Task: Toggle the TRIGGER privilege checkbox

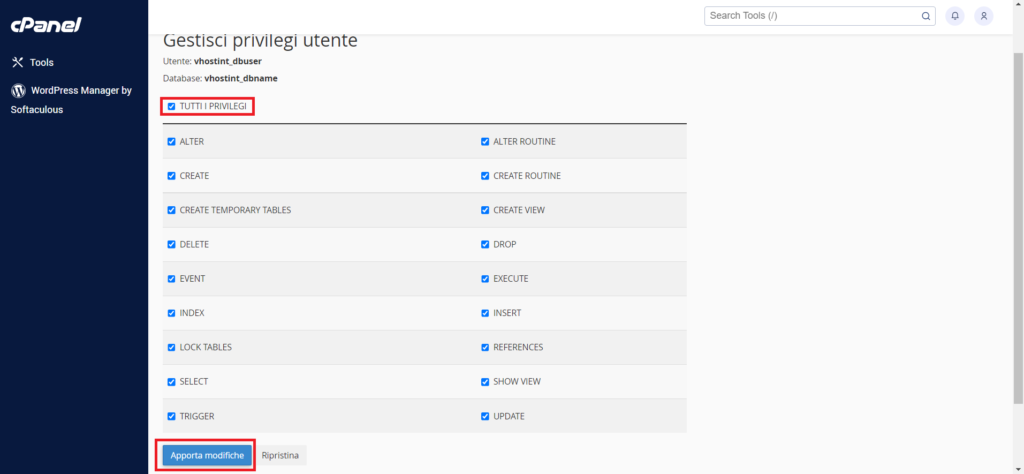Action: point(172,416)
